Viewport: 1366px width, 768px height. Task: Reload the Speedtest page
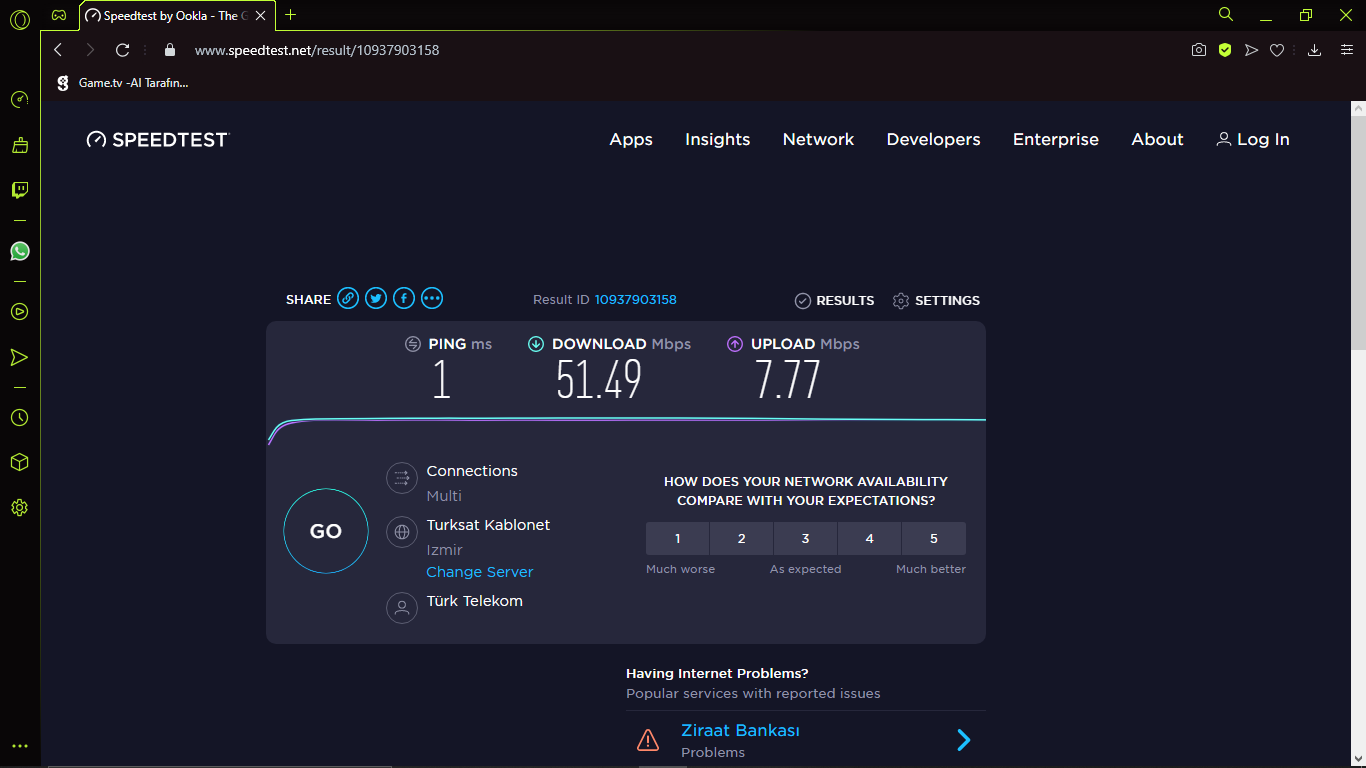click(122, 50)
